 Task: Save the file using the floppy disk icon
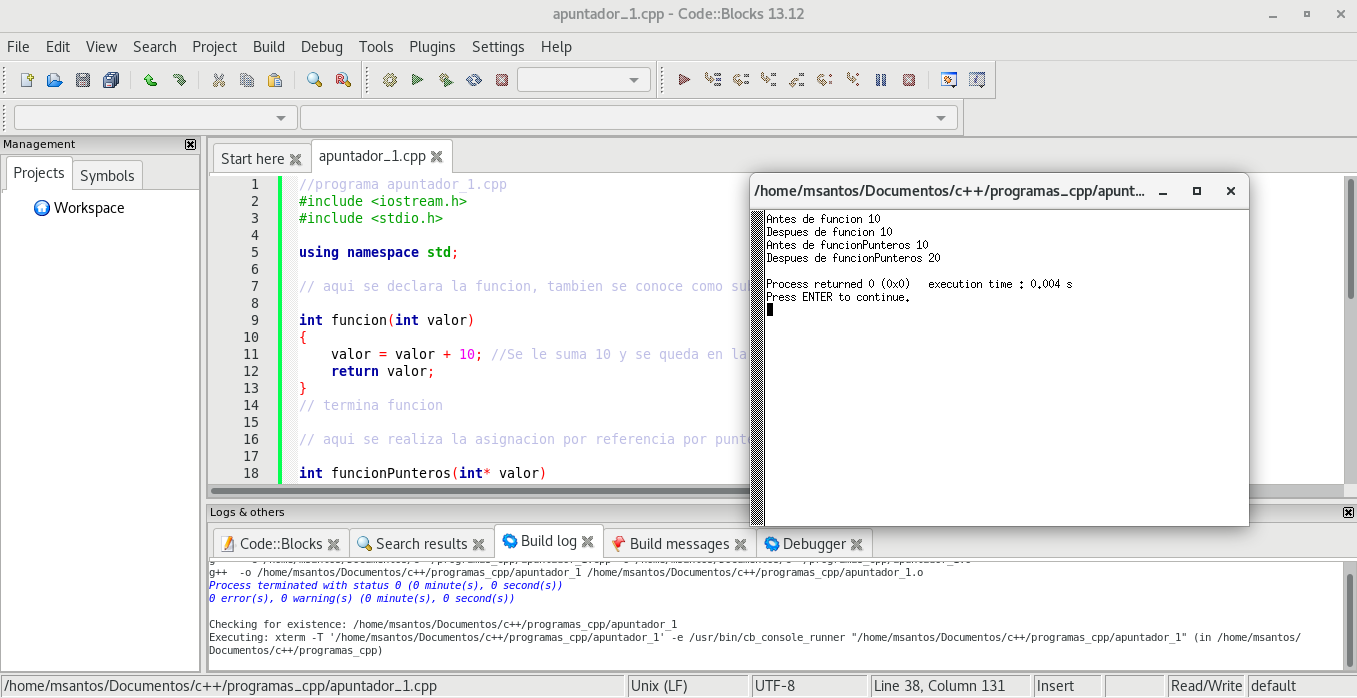(83, 80)
